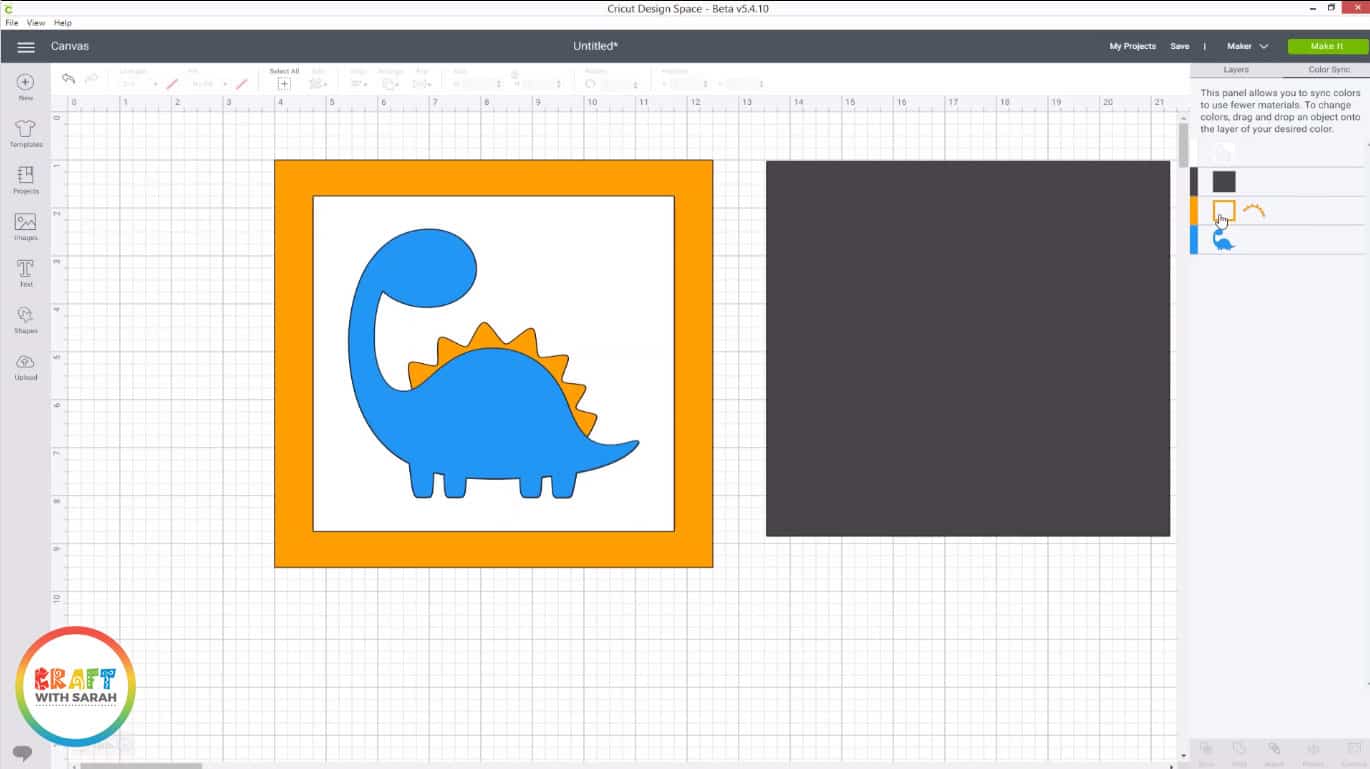Click the dark gray color bar in Color Sync
This screenshot has height=769, width=1370.
pos(1194,182)
